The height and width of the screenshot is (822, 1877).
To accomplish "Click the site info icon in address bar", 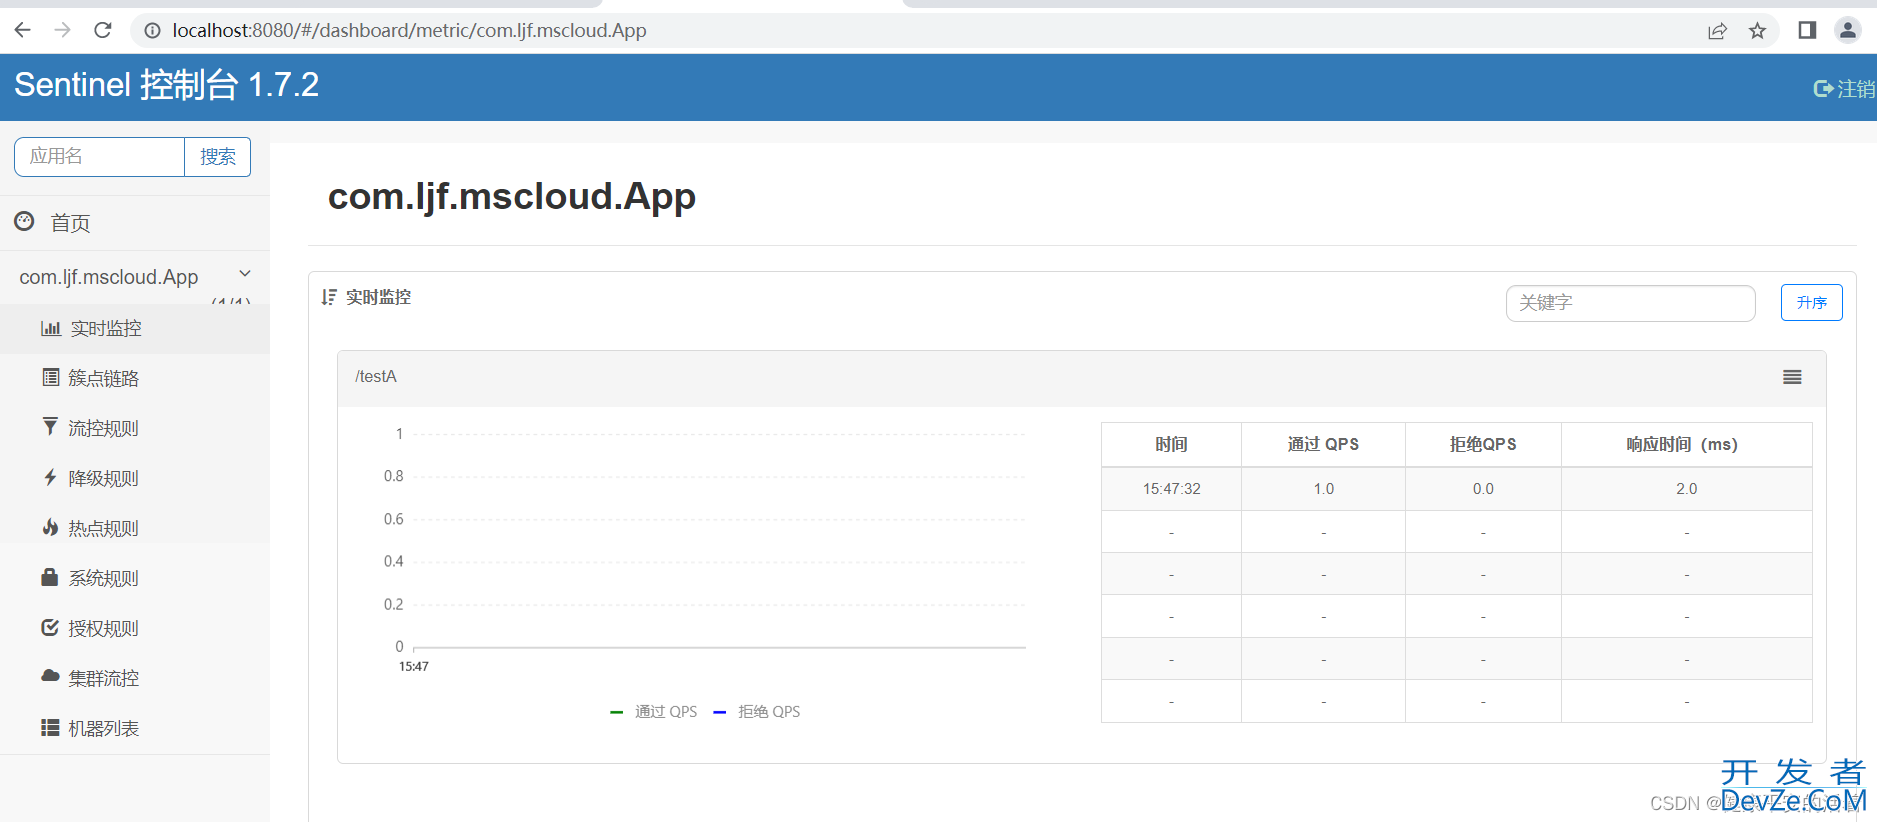I will pos(152,30).
